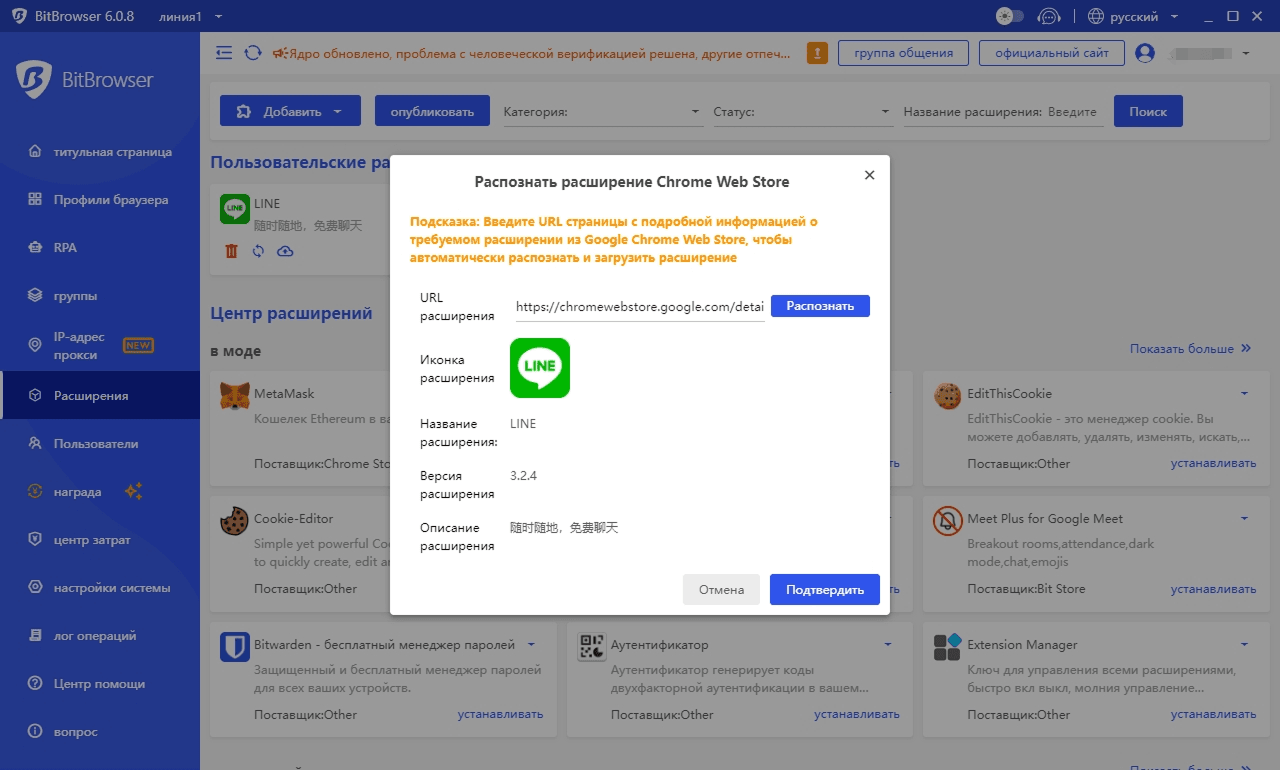The image size is (1280, 770).
Task: Open вопрос in the sidebar
Action: pyautogui.click(x=100, y=732)
